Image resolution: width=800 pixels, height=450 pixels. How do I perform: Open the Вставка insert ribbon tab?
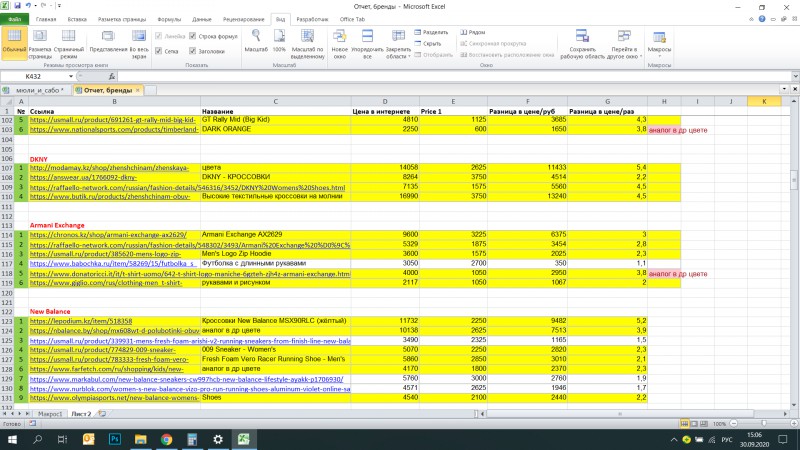77,19
